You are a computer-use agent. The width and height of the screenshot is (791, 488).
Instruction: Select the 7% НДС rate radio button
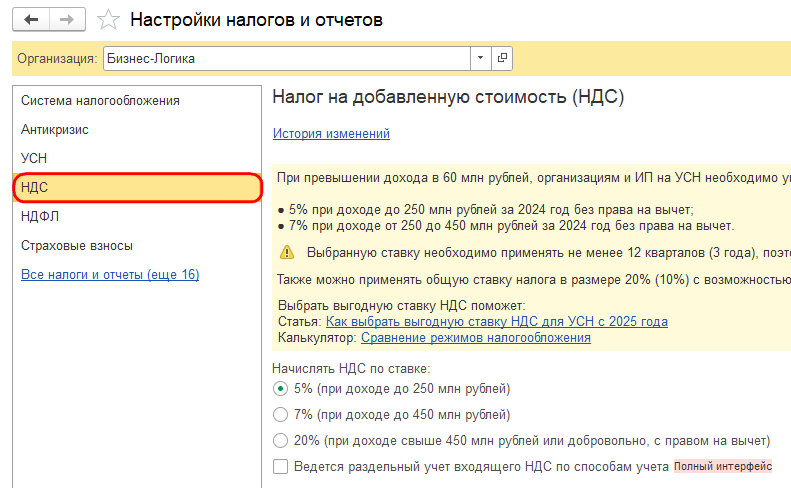pos(280,415)
